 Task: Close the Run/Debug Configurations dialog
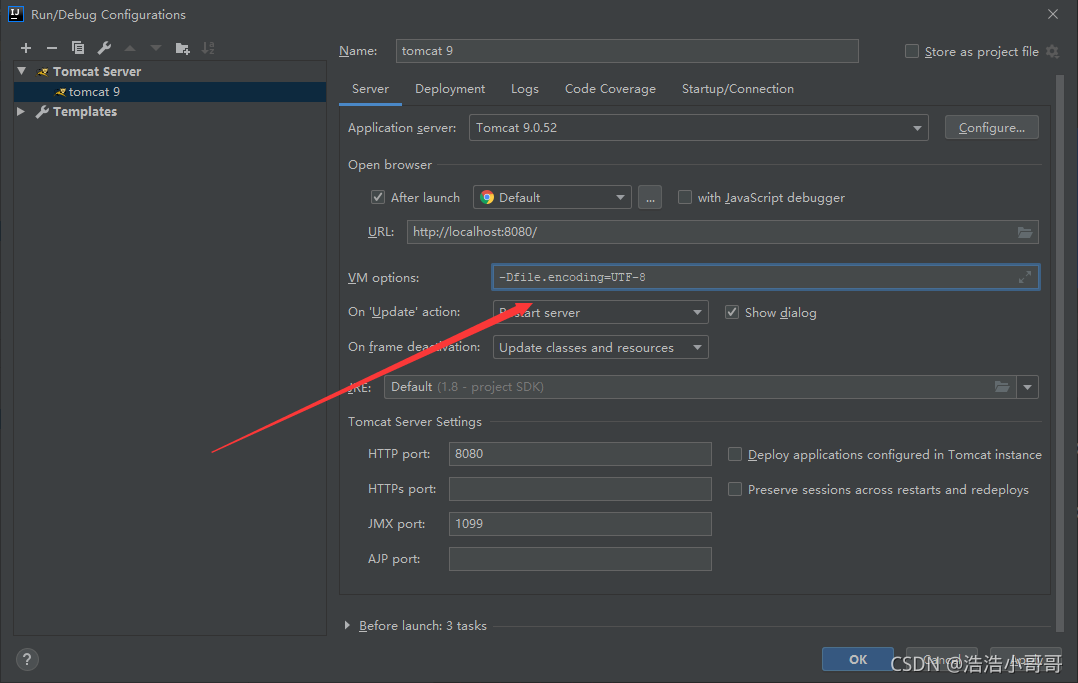[x=1053, y=14]
